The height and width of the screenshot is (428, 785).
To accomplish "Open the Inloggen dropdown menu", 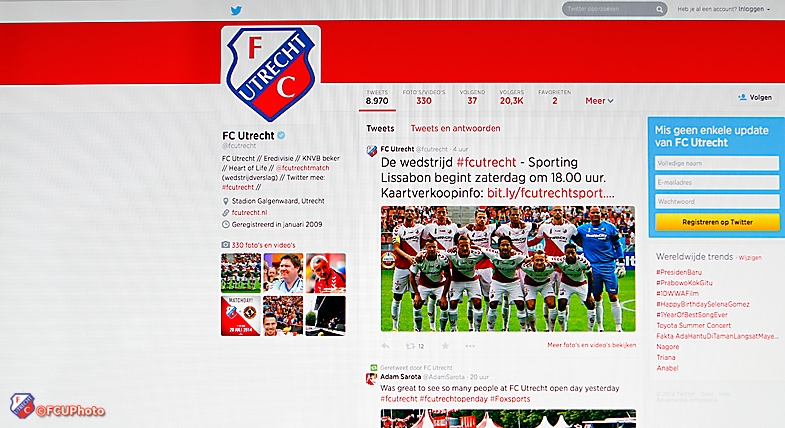I will tap(754, 9).
